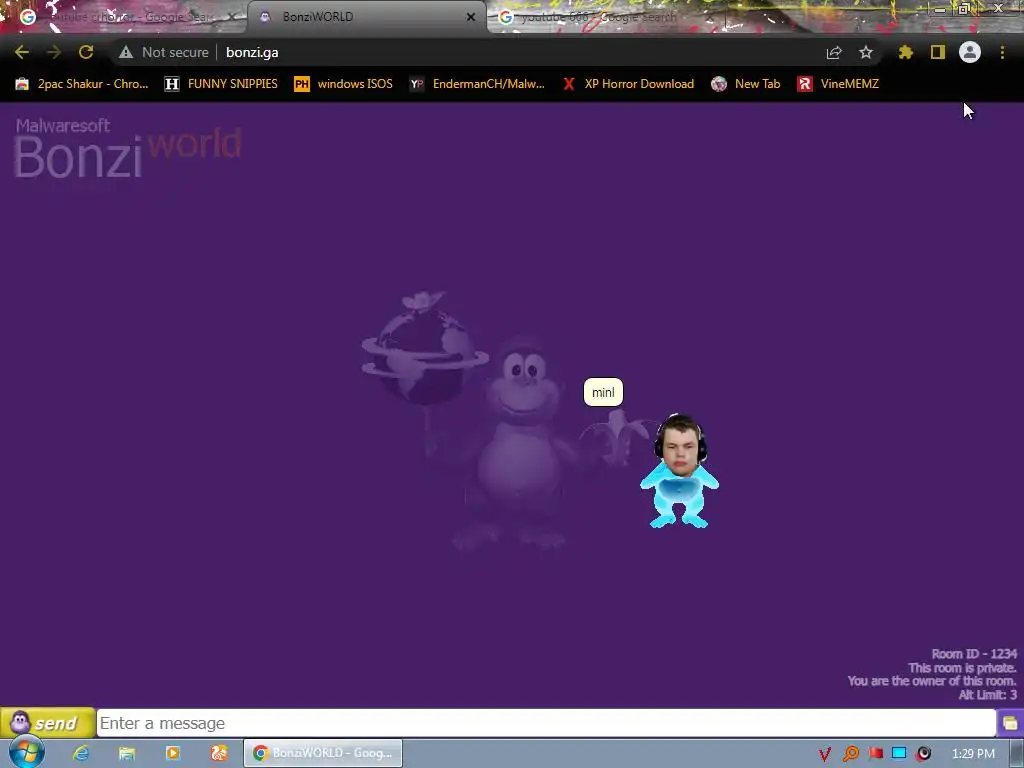
Task: Launch Internet Explorer from the taskbar
Action: click(x=81, y=753)
